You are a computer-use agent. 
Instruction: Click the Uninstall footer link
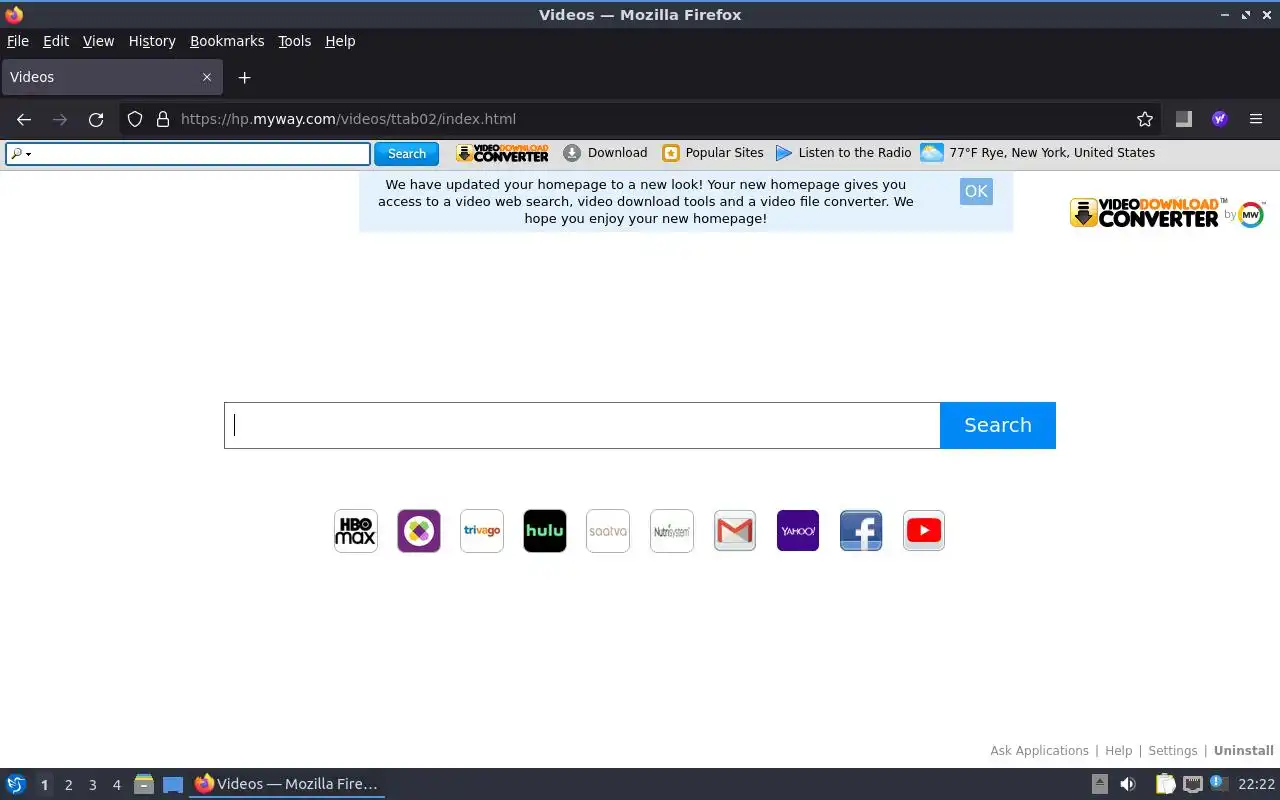point(1243,751)
